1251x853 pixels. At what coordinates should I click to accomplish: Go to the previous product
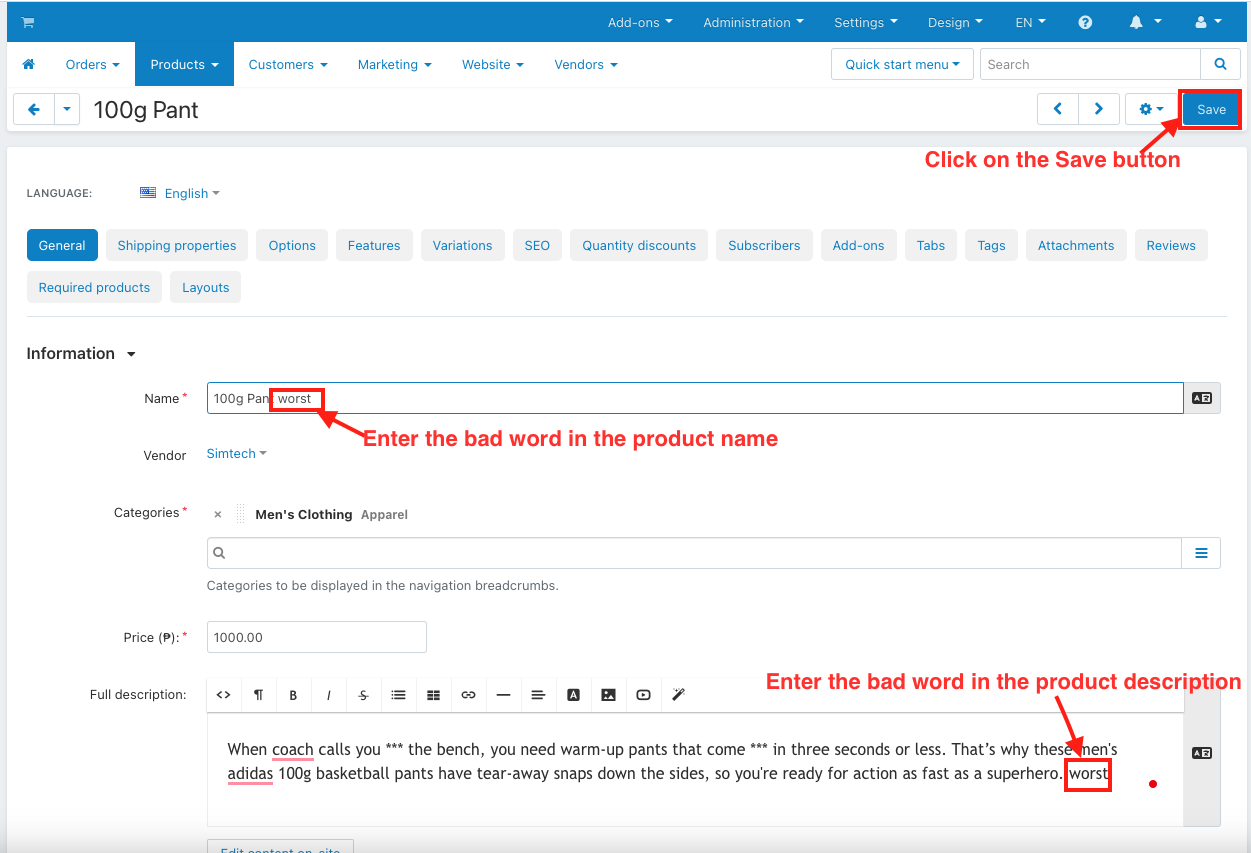point(1057,110)
